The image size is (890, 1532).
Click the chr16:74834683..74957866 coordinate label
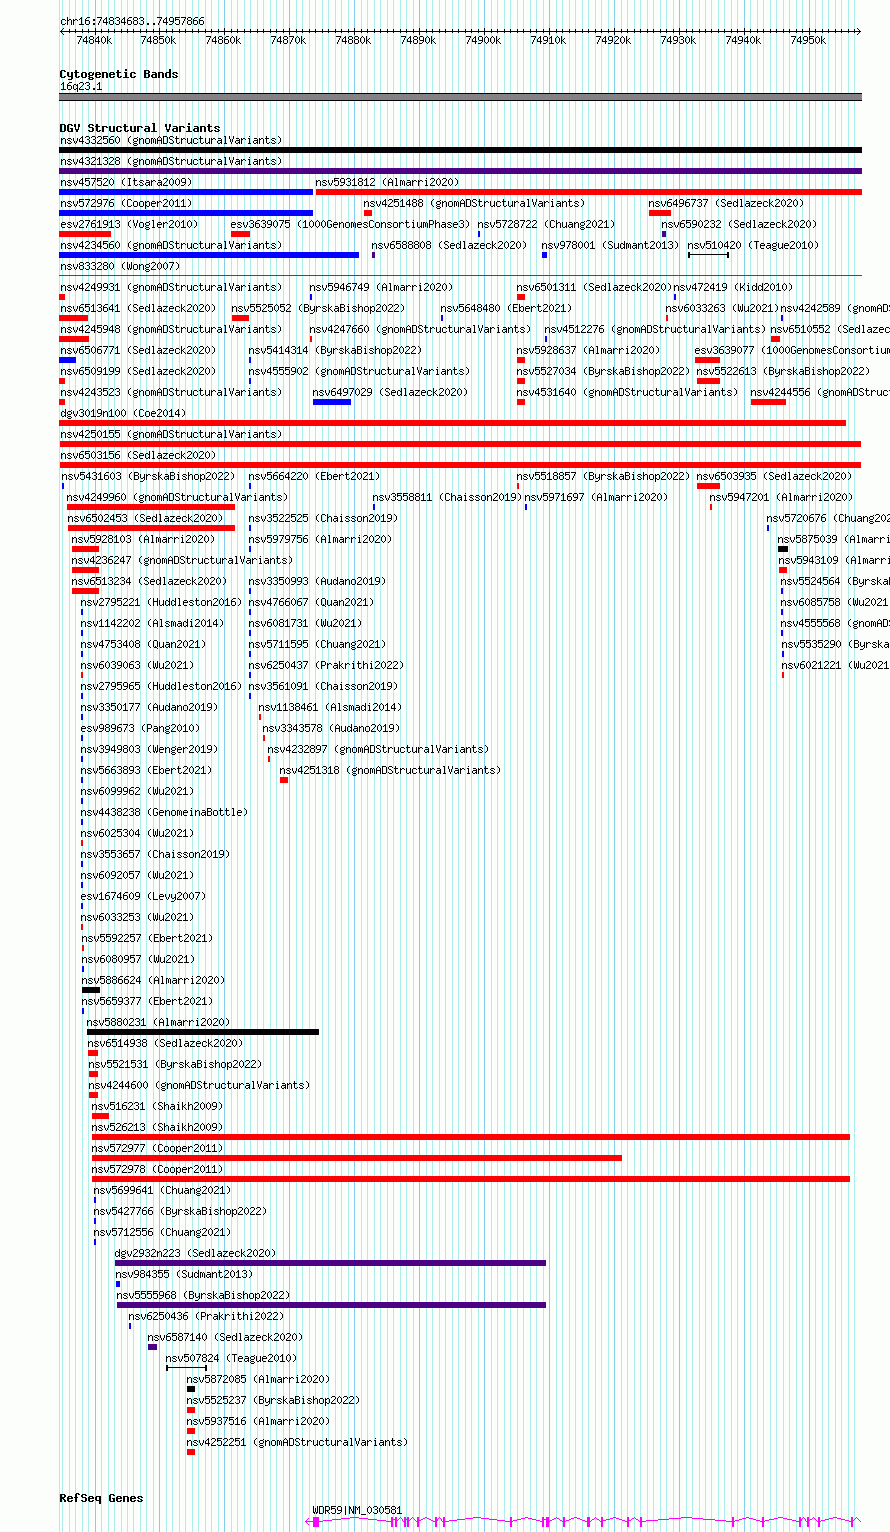coord(132,21)
